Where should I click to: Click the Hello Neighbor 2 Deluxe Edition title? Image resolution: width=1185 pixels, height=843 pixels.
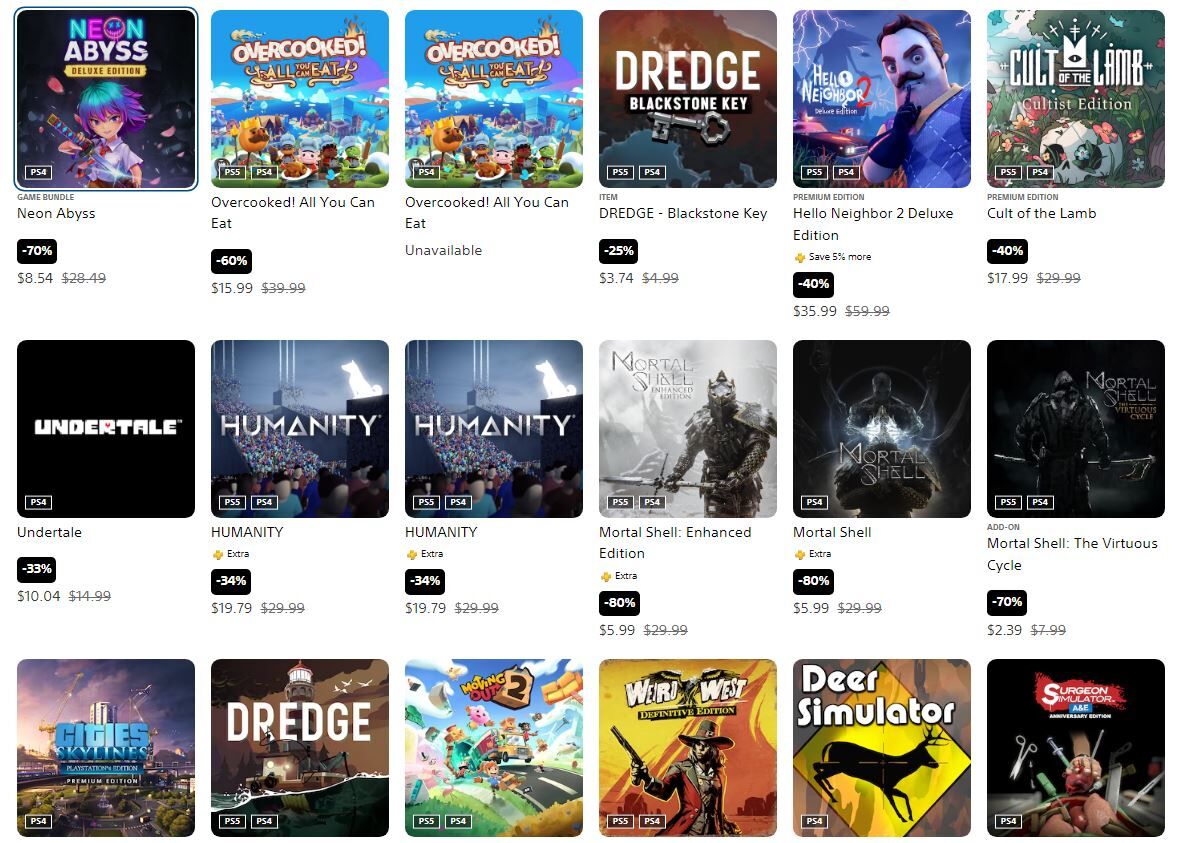[x=873, y=224]
